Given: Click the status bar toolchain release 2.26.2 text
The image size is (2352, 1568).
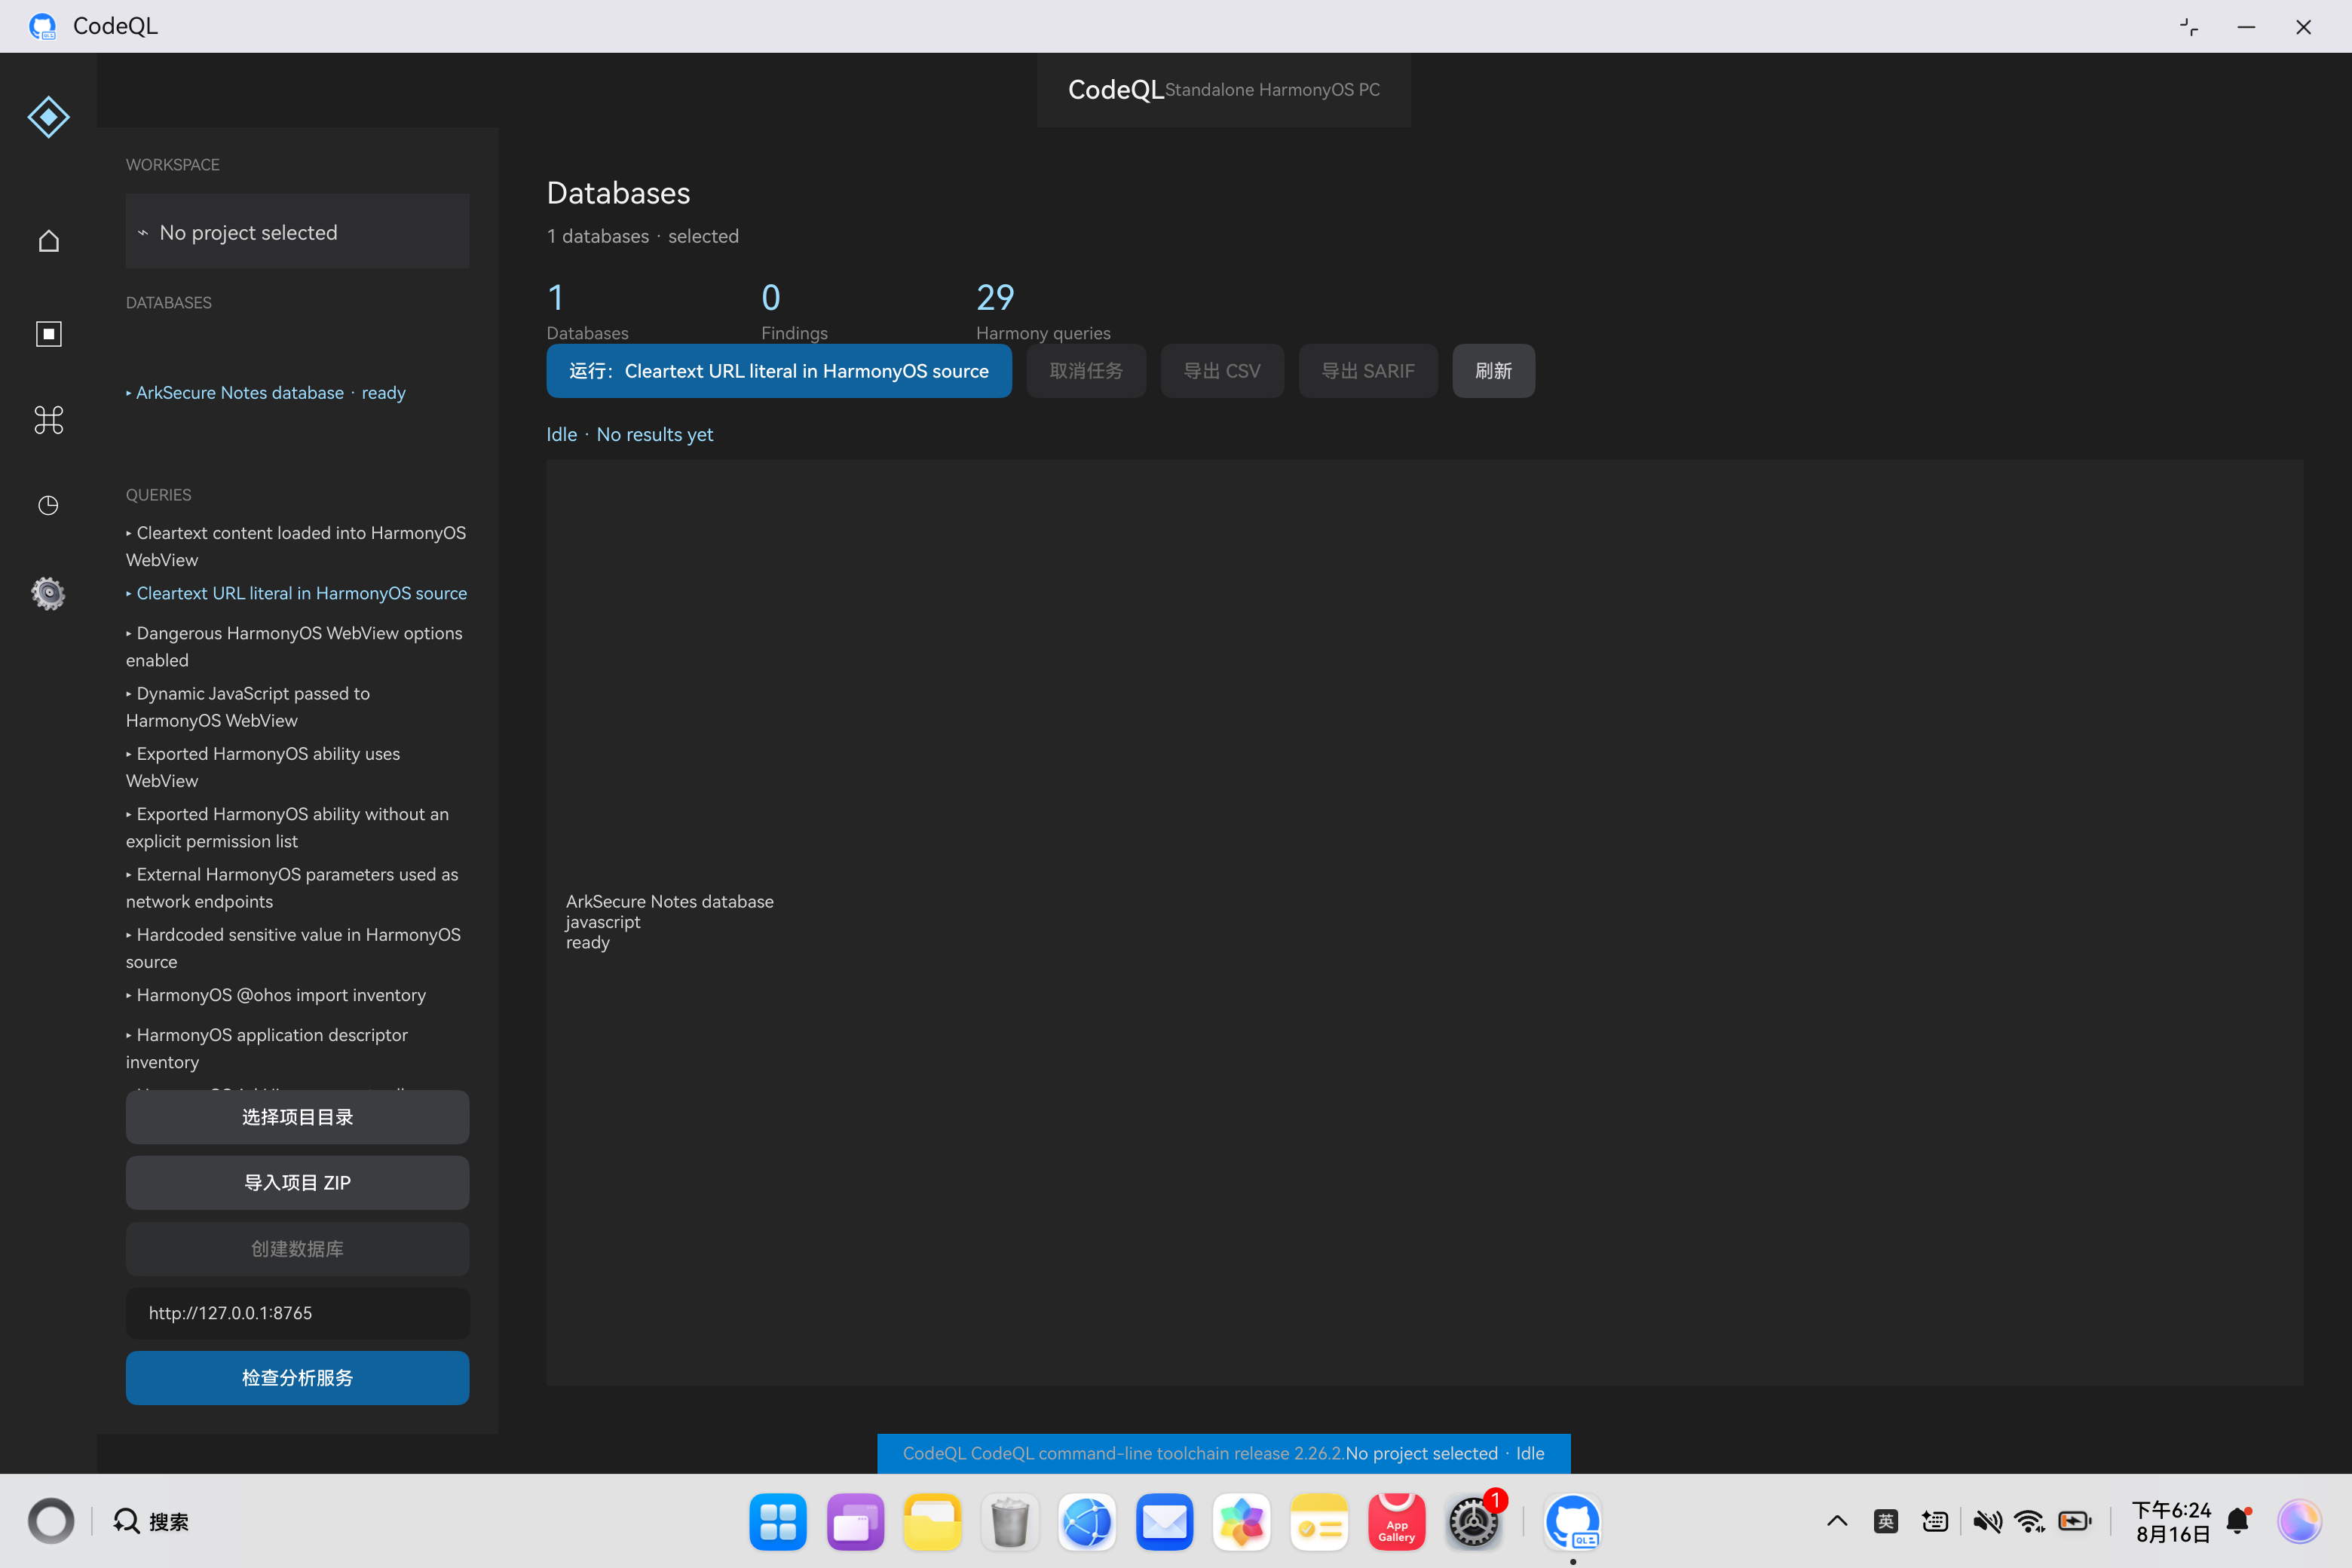Looking at the screenshot, I should [x=1123, y=1454].
